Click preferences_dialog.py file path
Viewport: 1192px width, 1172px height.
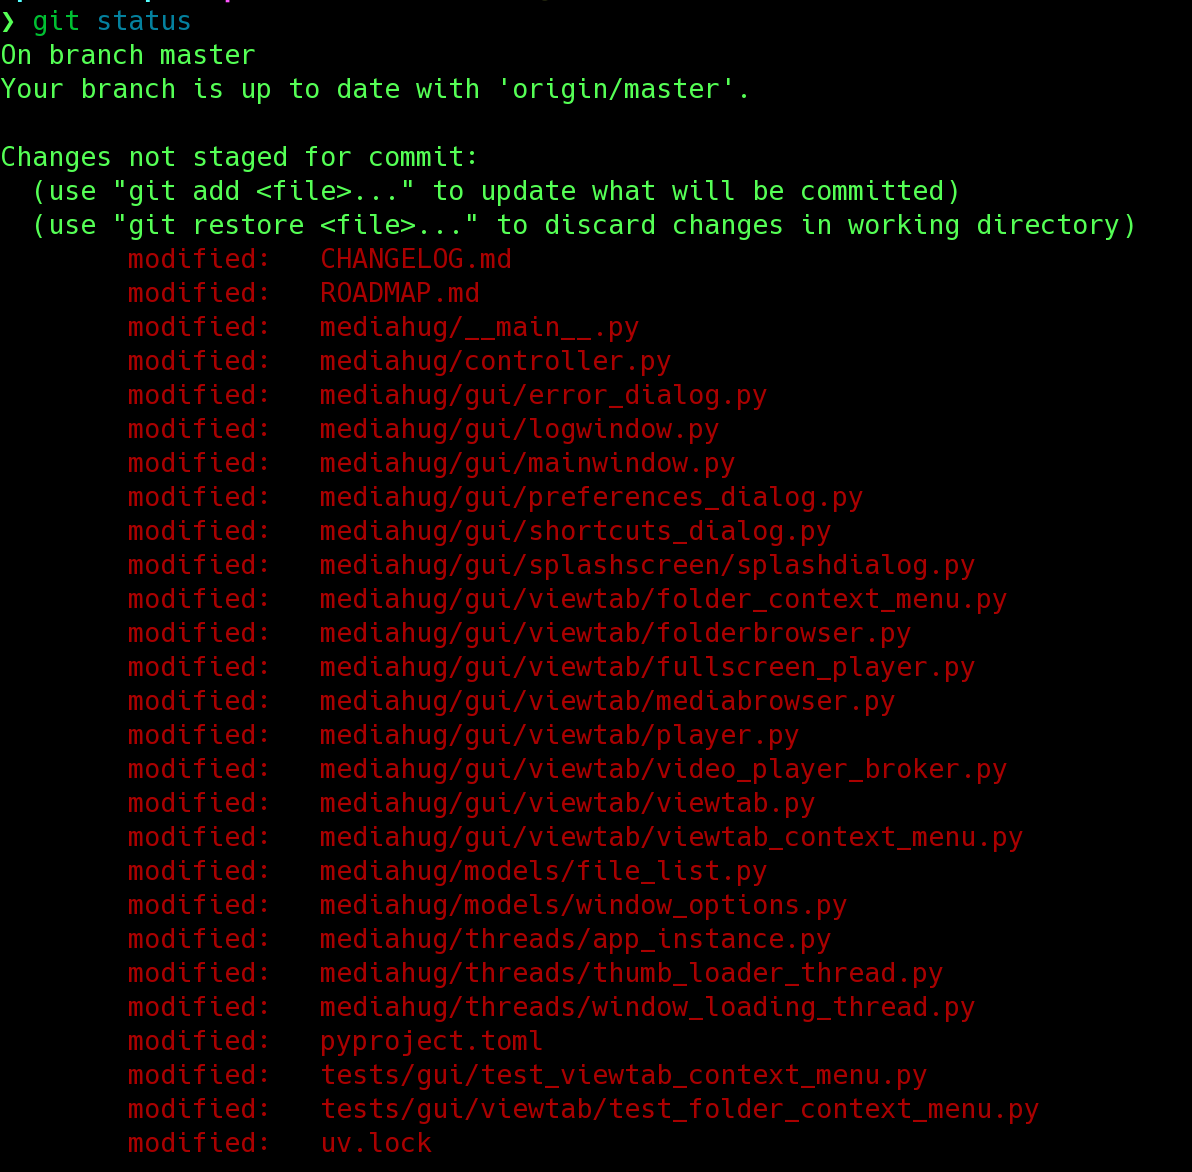click(591, 498)
